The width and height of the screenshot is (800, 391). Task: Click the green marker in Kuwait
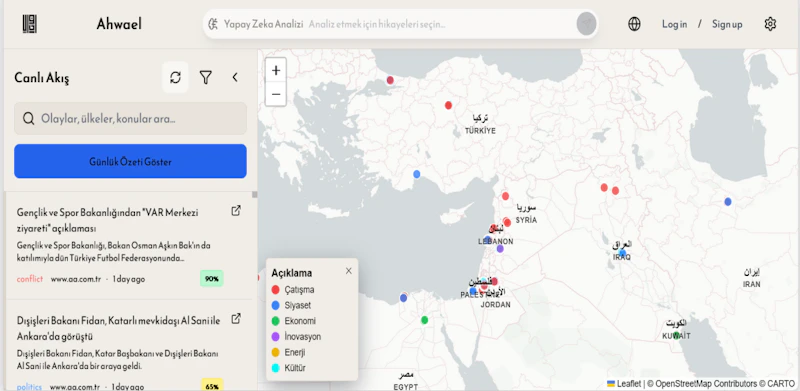[677, 335]
